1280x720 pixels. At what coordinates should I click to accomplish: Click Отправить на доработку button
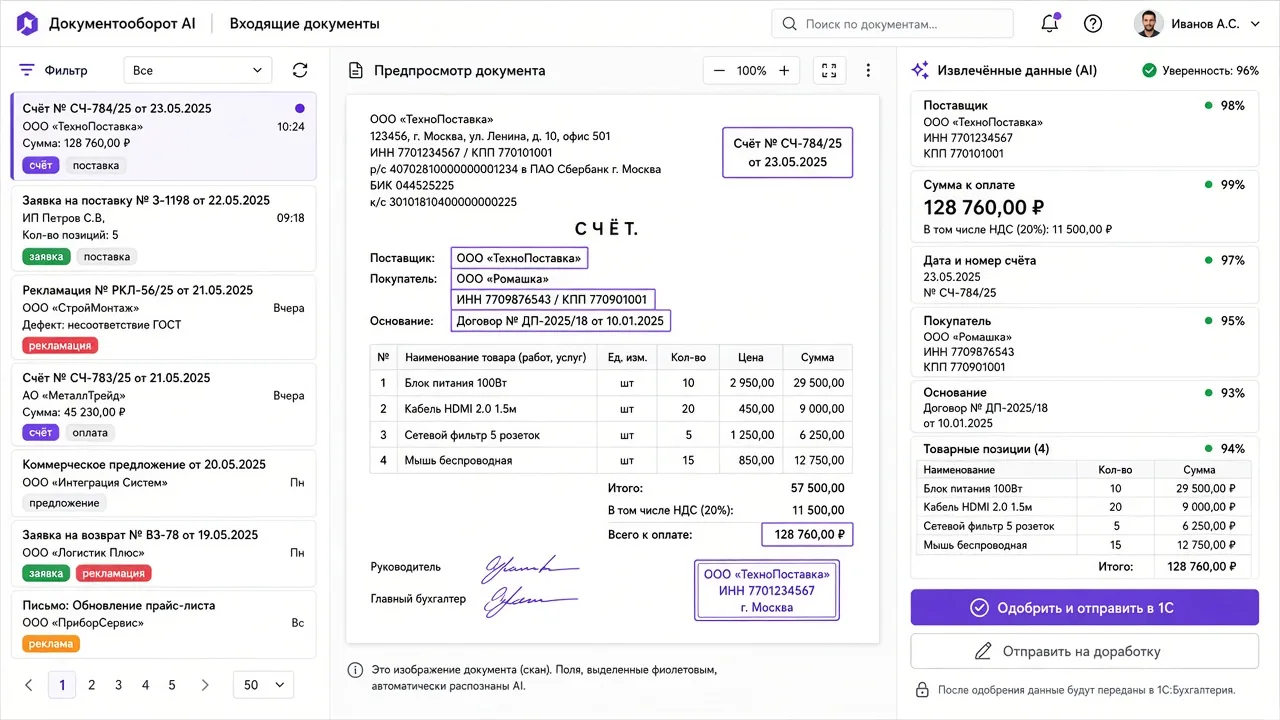(1084, 651)
